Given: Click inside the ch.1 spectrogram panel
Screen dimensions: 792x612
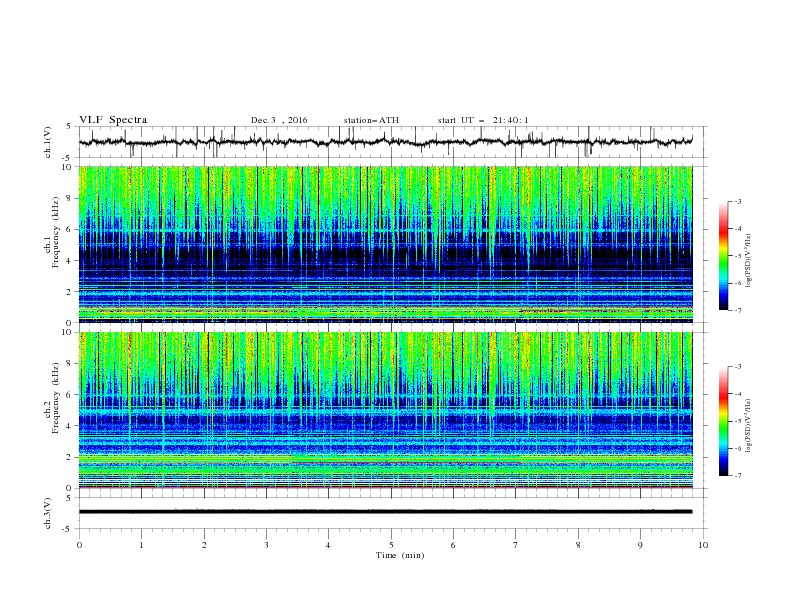Looking at the screenshot, I should 385,244.
